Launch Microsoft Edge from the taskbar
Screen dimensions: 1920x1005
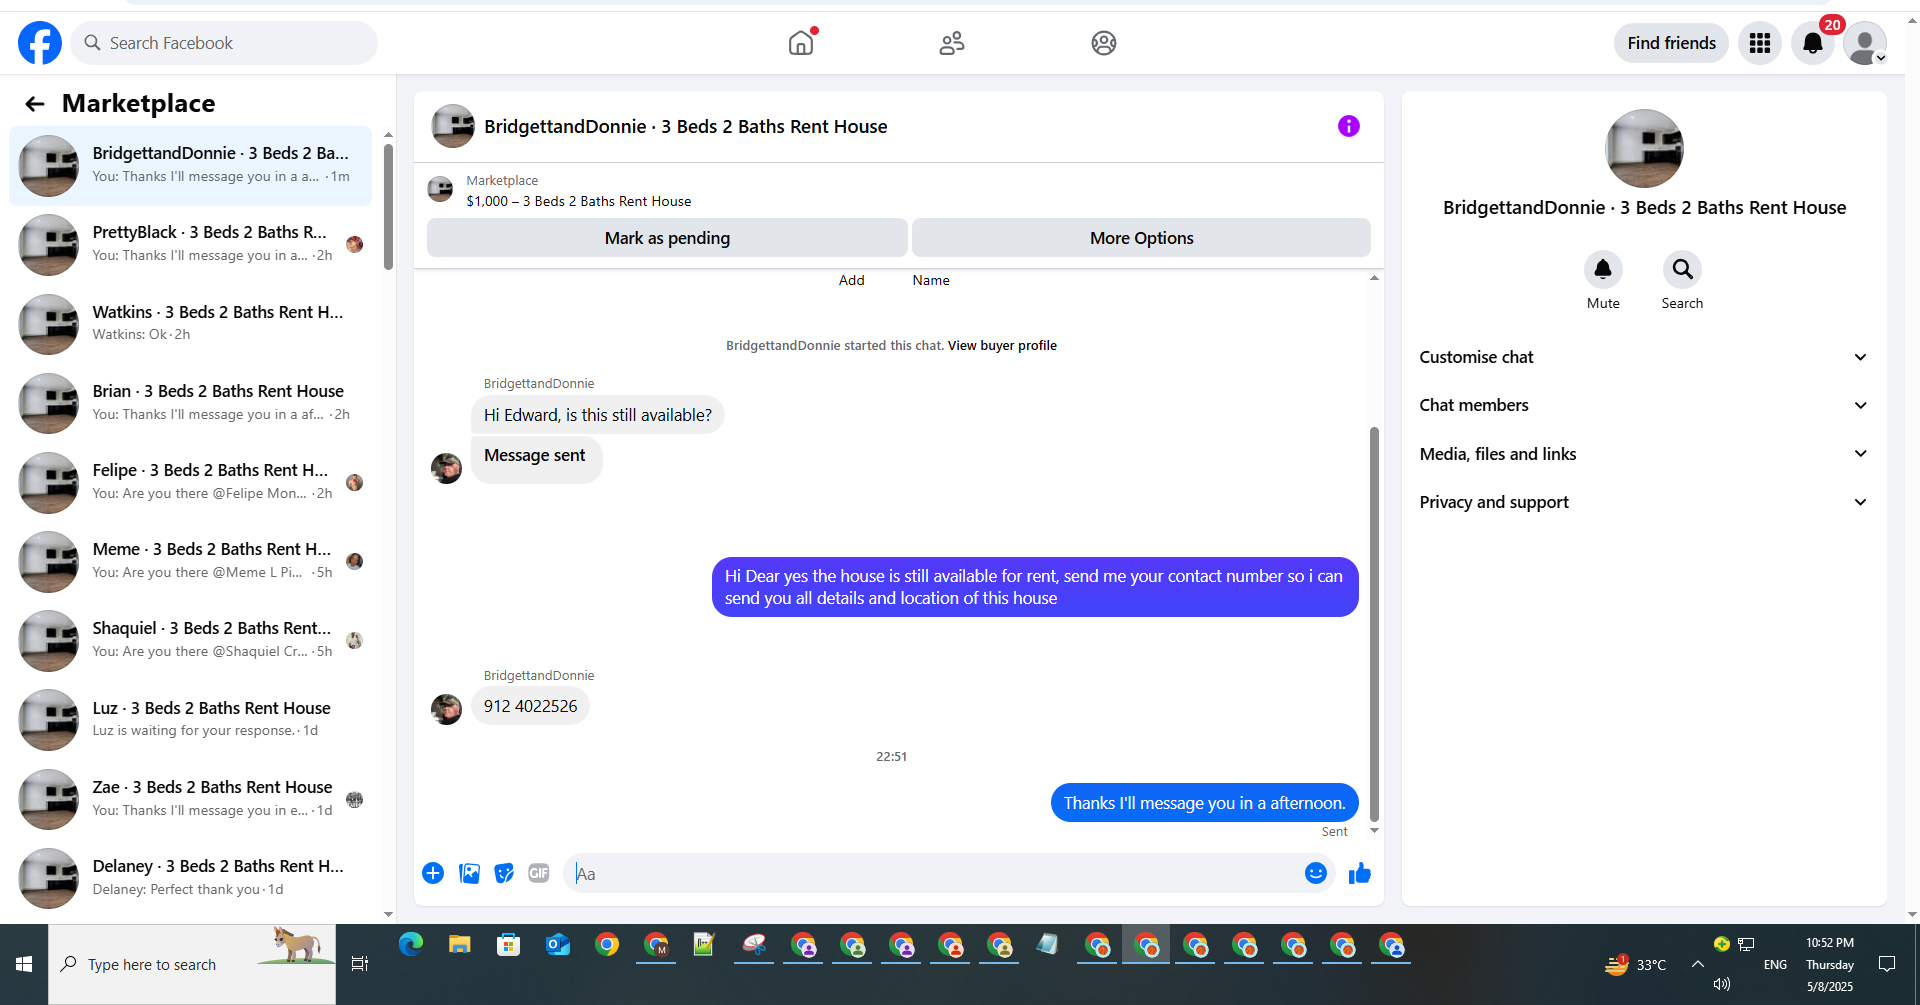point(411,944)
